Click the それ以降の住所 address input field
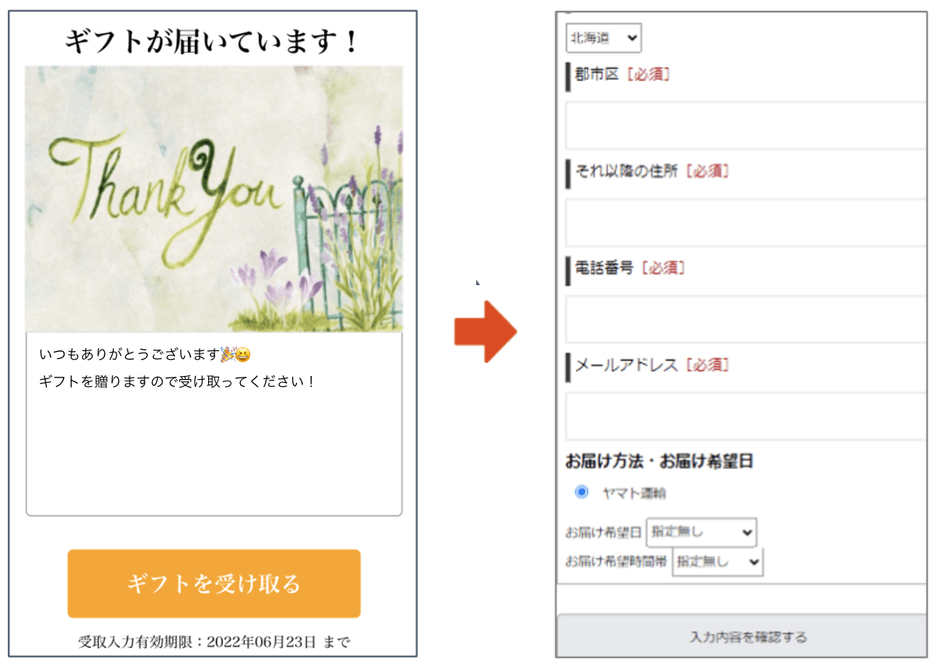This screenshot has width=940, height=665. [745, 222]
